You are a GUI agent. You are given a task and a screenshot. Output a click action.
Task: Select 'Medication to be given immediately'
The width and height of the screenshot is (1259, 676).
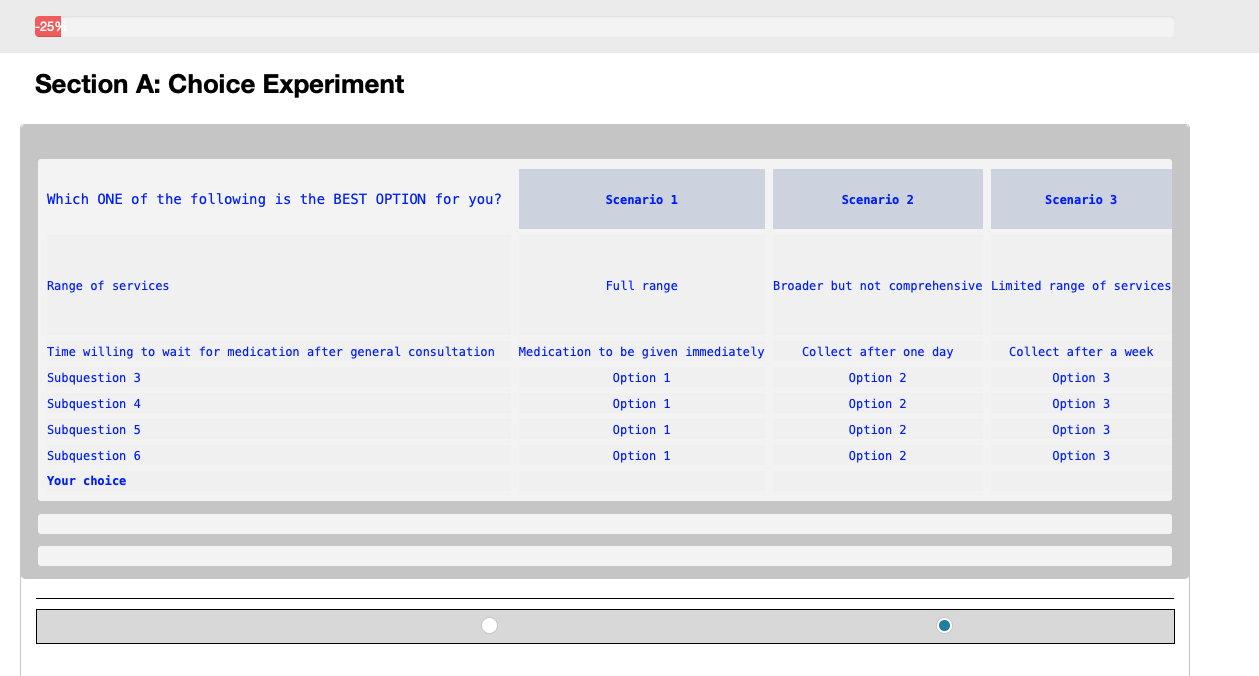[x=641, y=352]
